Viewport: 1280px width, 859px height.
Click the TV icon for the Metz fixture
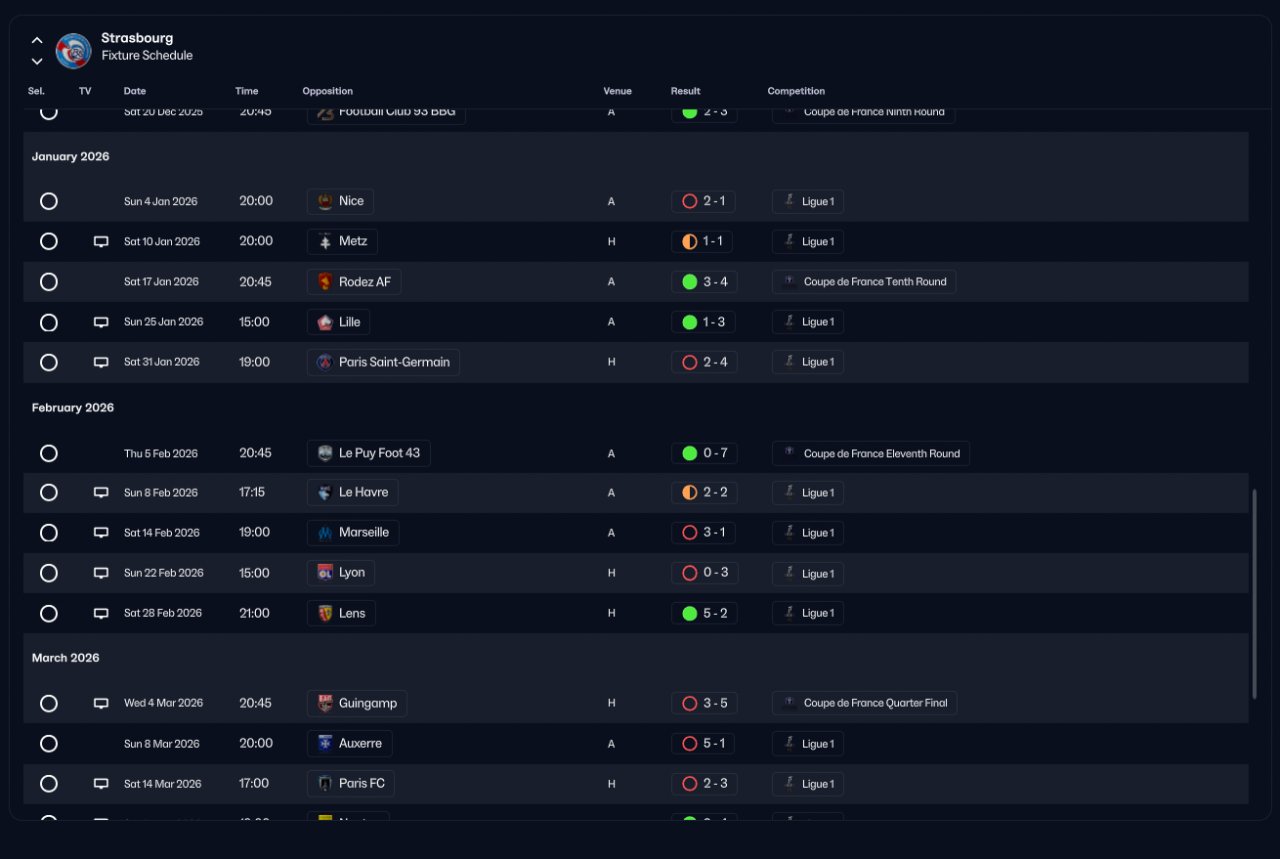tap(101, 242)
